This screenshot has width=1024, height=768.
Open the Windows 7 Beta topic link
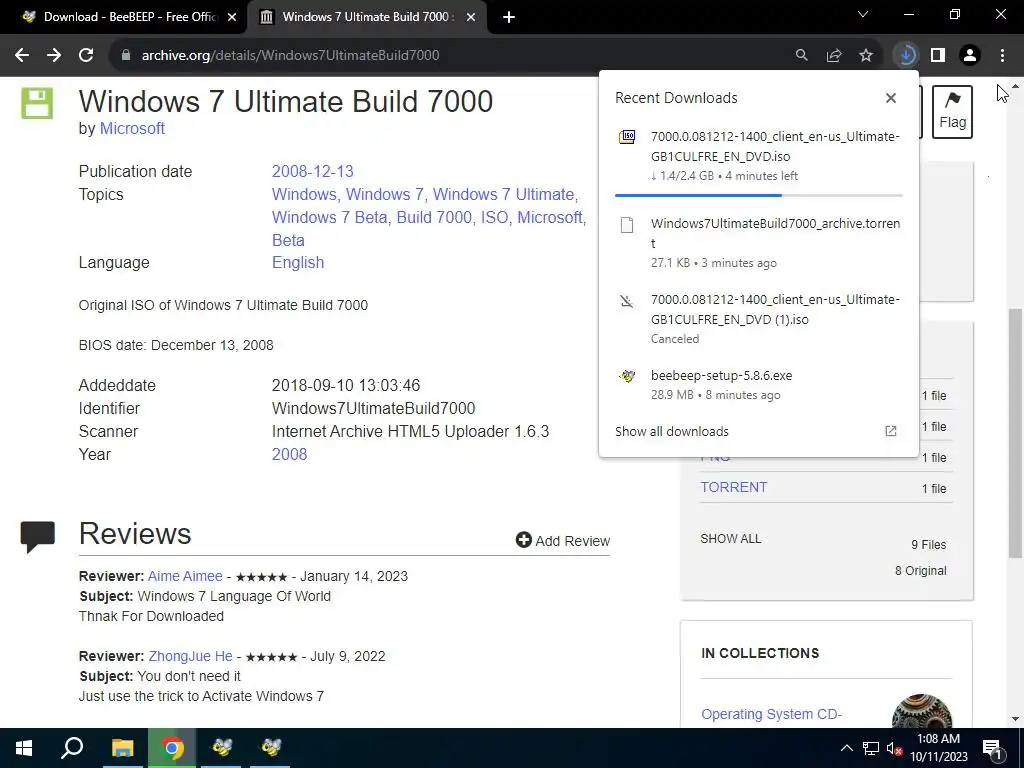330,217
